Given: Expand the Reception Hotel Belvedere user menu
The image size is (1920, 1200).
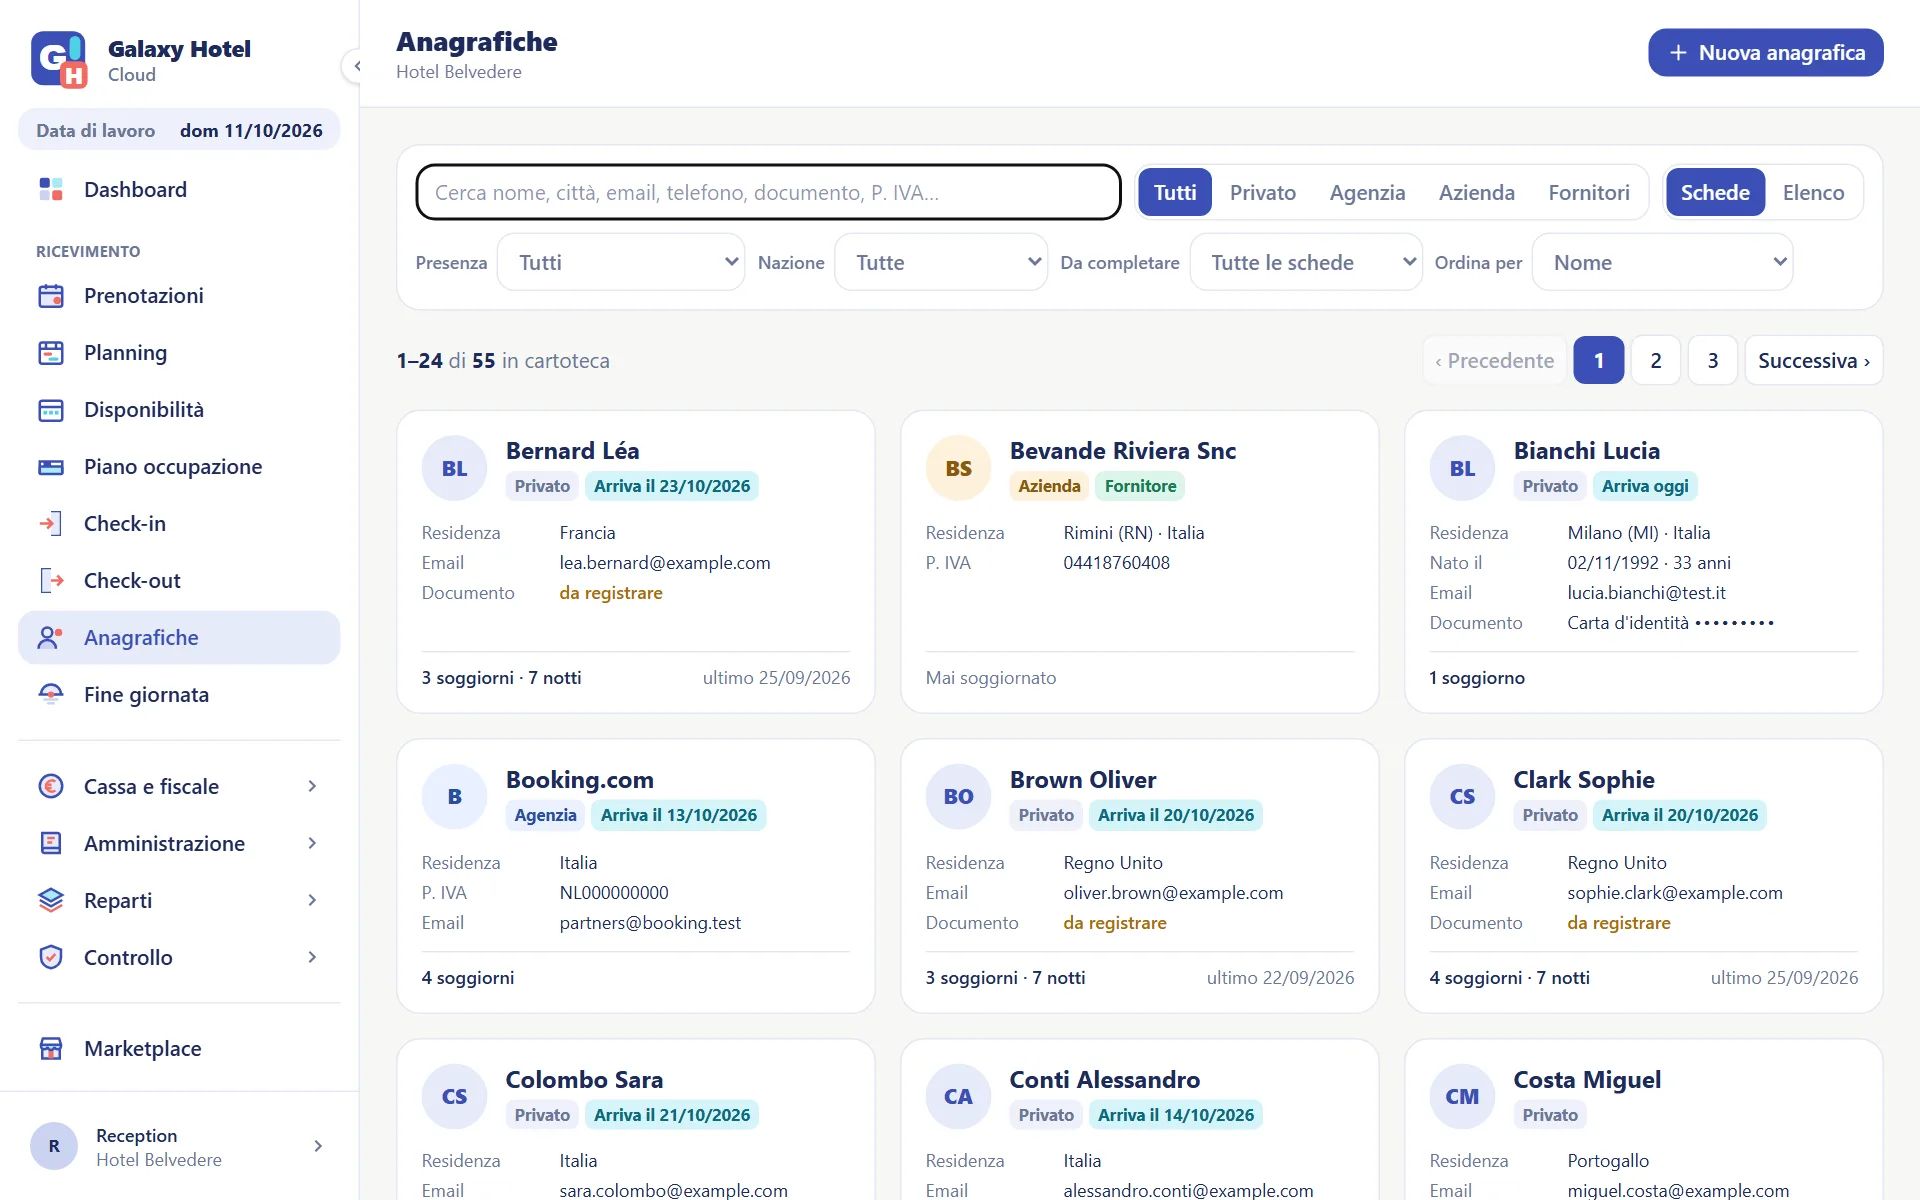Looking at the screenshot, I should [179, 1146].
